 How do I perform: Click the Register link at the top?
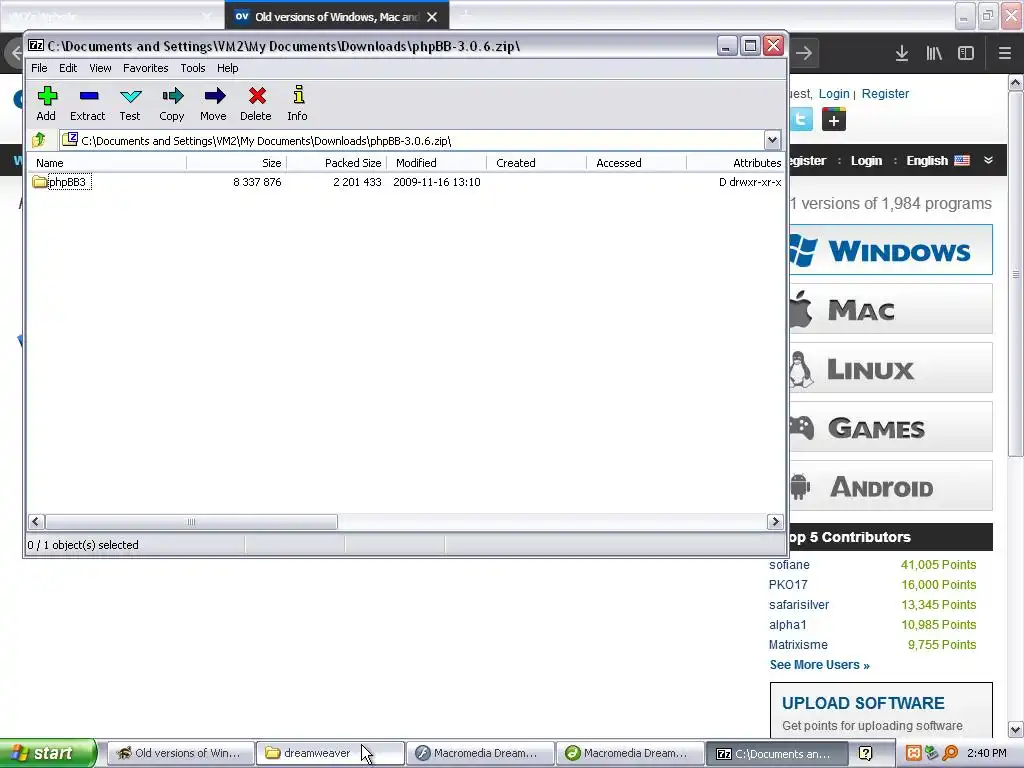pos(885,93)
